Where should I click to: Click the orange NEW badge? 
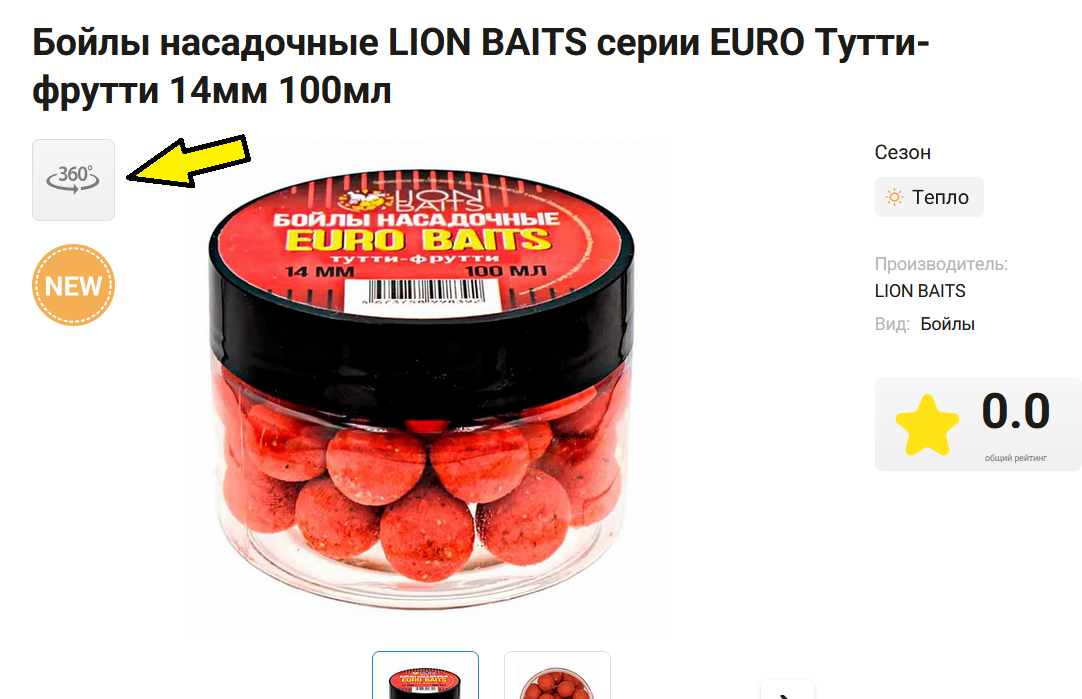[73, 285]
